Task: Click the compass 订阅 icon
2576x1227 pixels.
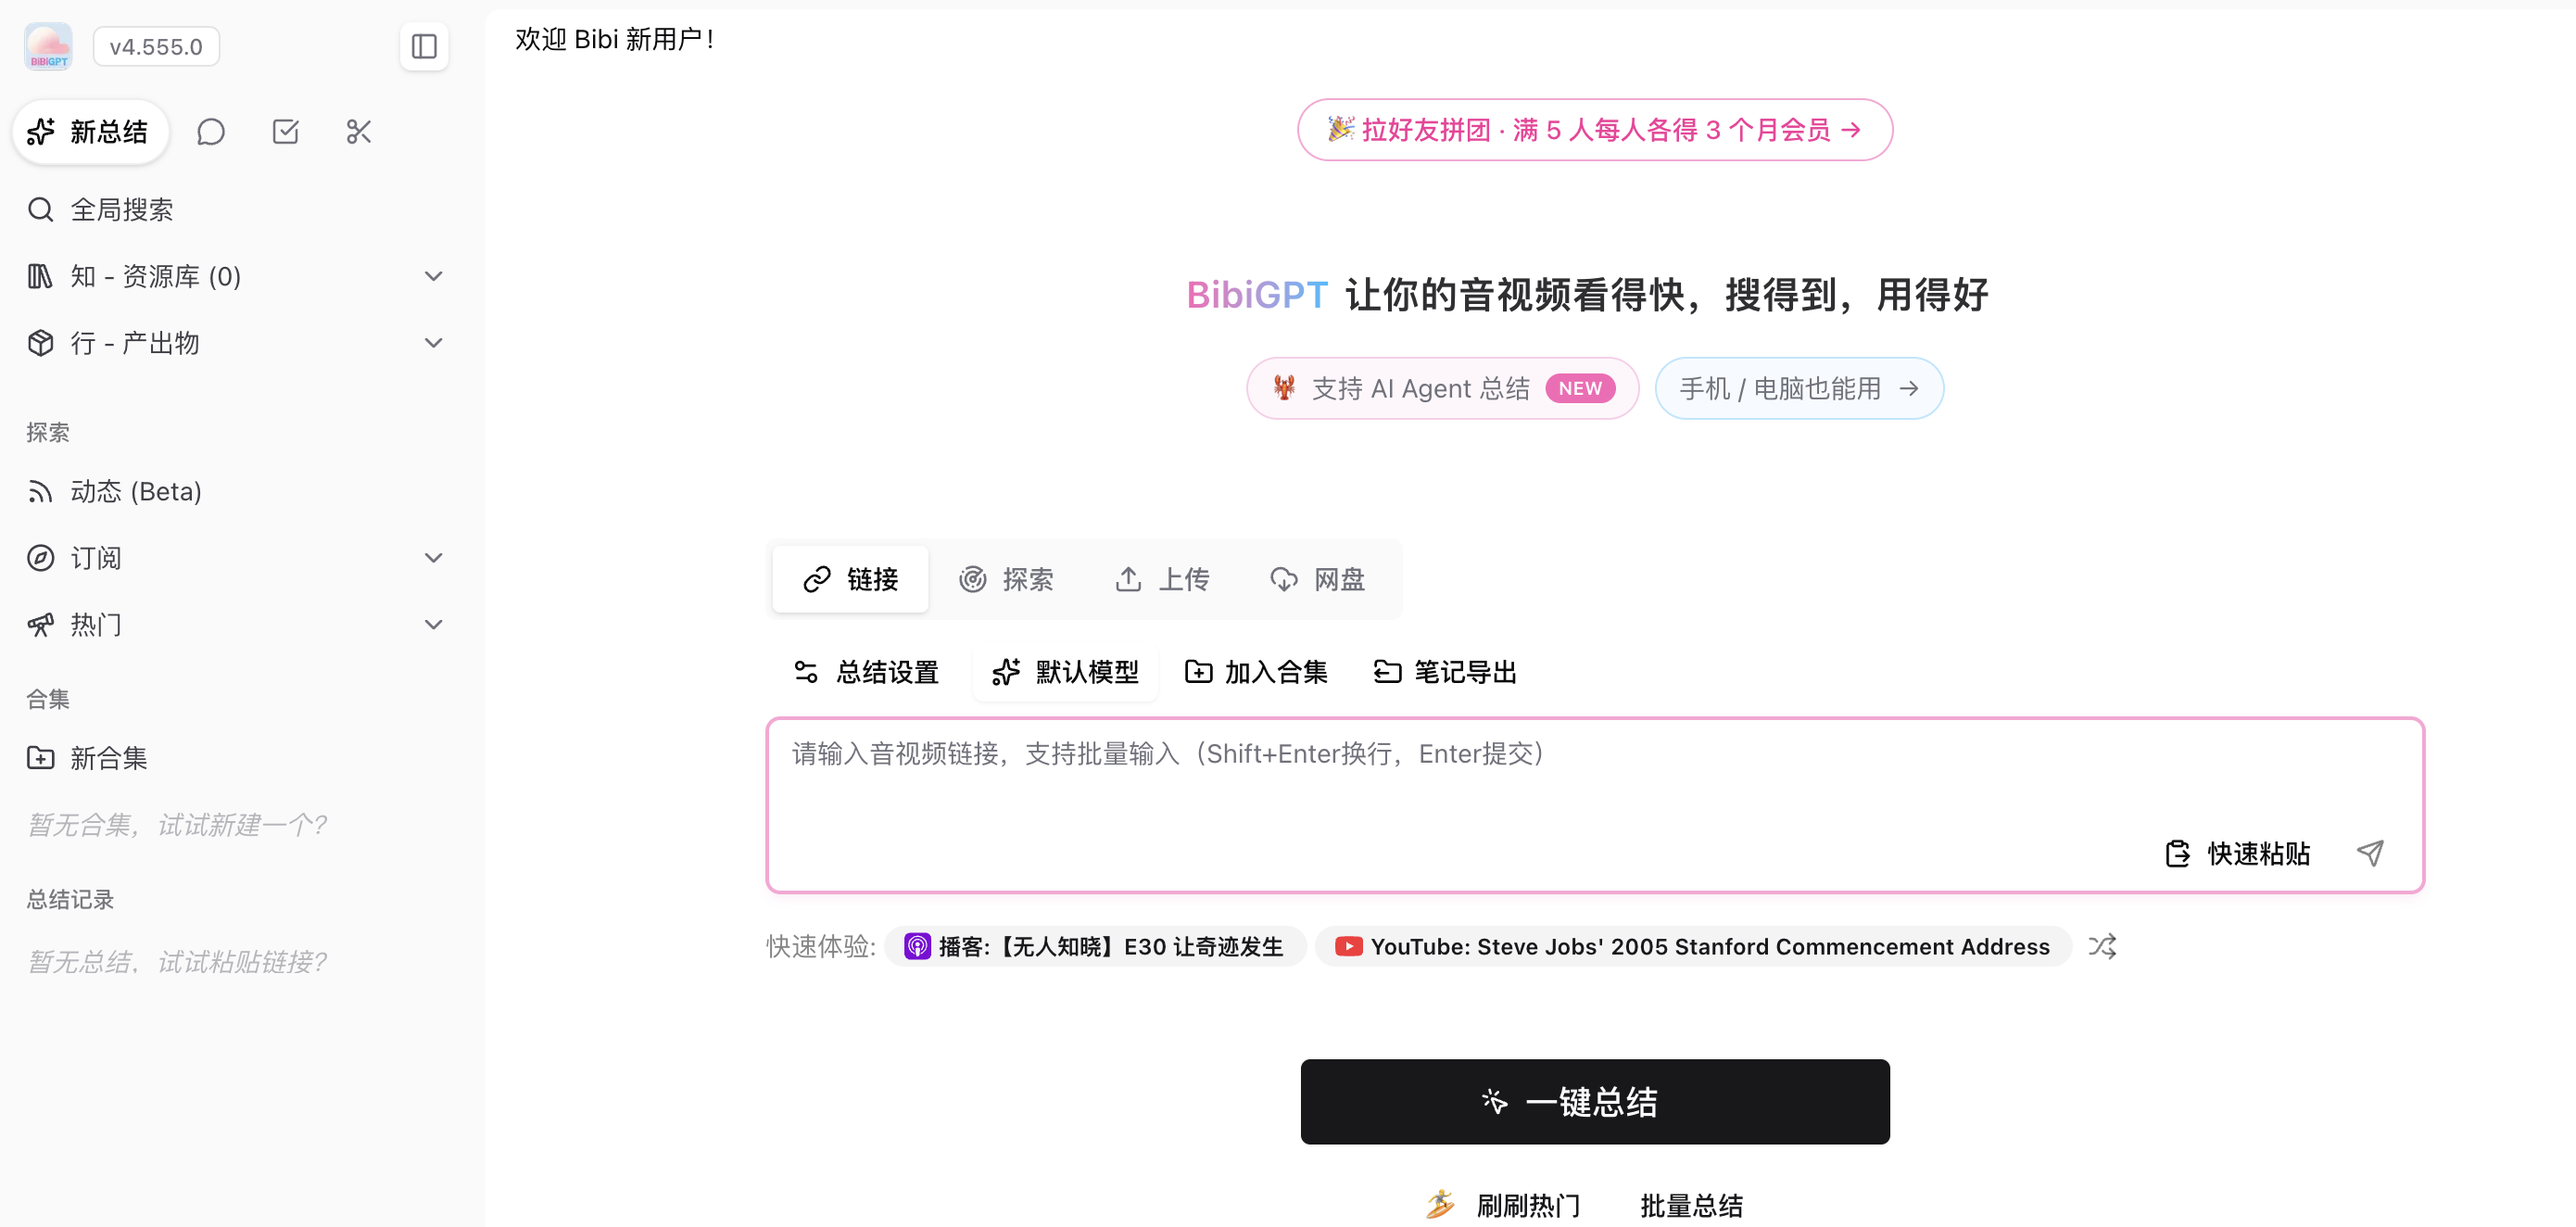Action: (40, 558)
